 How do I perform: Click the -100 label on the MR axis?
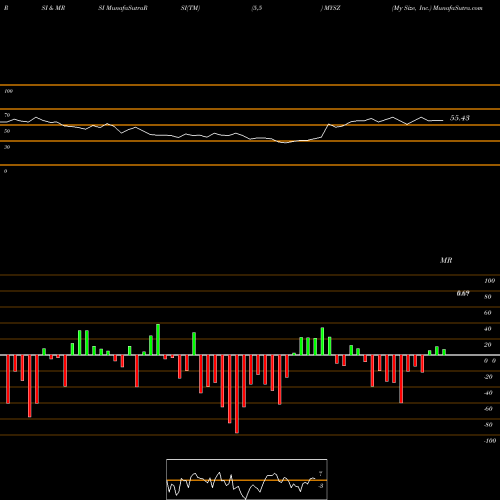(490, 441)
